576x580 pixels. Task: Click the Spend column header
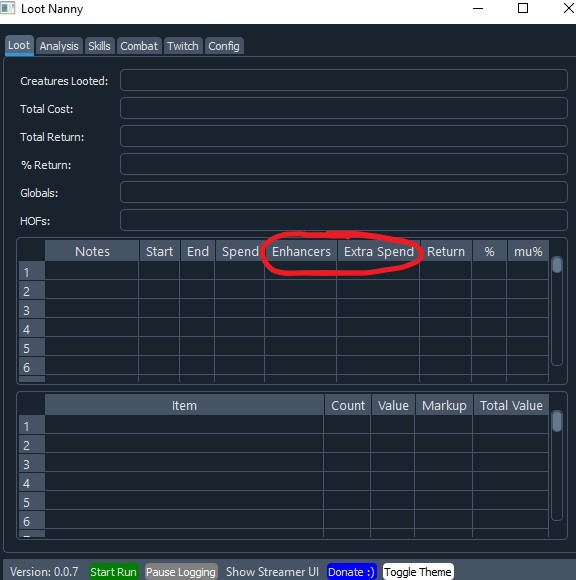(240, 251)
